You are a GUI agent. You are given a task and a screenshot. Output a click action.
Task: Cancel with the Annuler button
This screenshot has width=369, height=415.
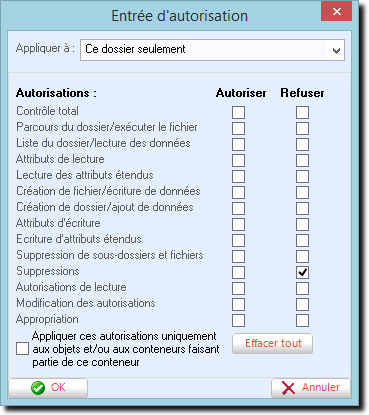point(311,388)
